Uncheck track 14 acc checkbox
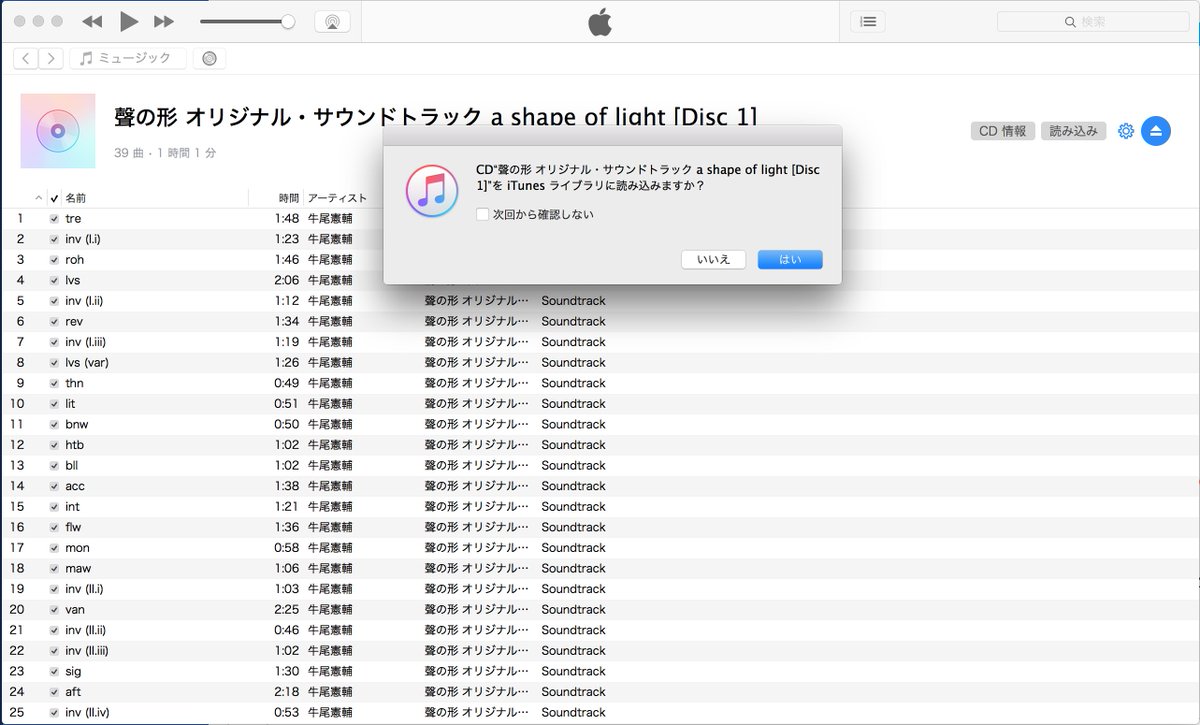The height and width of the screenshot is (725, 1200). click(x=54, y=486)
